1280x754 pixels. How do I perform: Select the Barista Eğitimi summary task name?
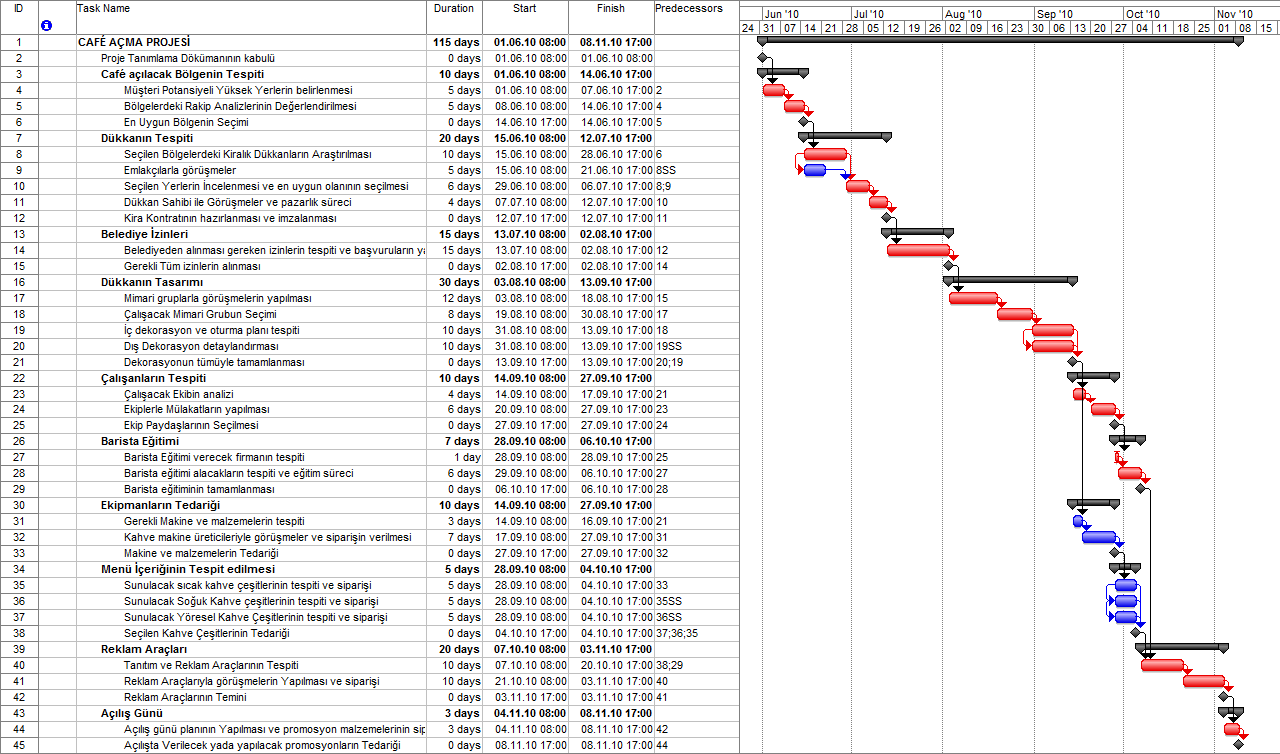click(140, 441)
